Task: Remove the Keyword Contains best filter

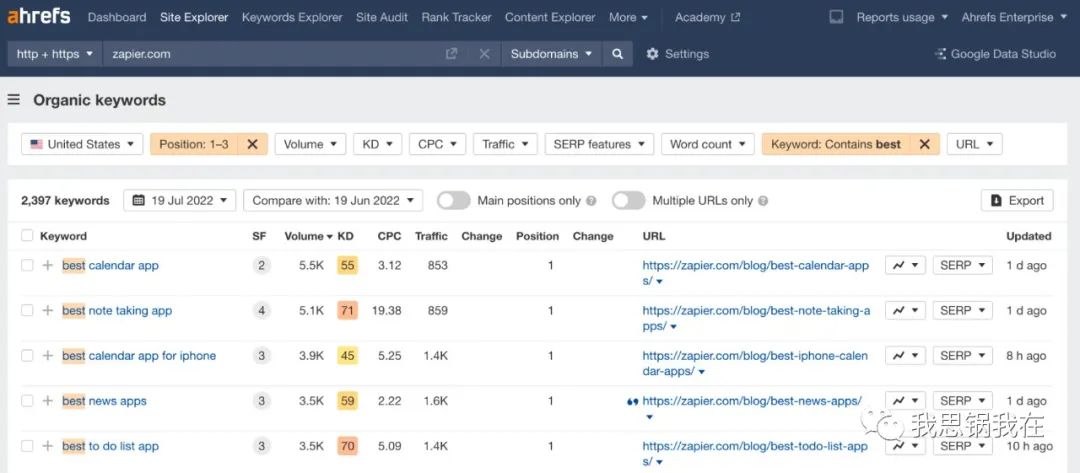Action: (x=925, y=144)
